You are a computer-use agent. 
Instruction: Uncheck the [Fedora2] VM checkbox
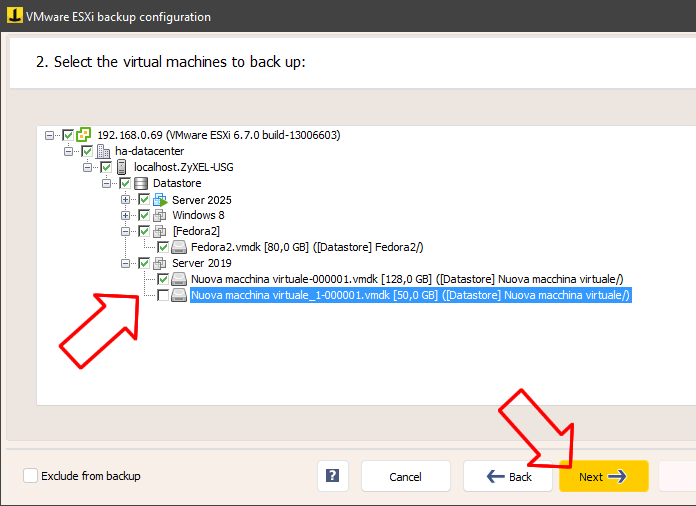(x=144, y=231)
